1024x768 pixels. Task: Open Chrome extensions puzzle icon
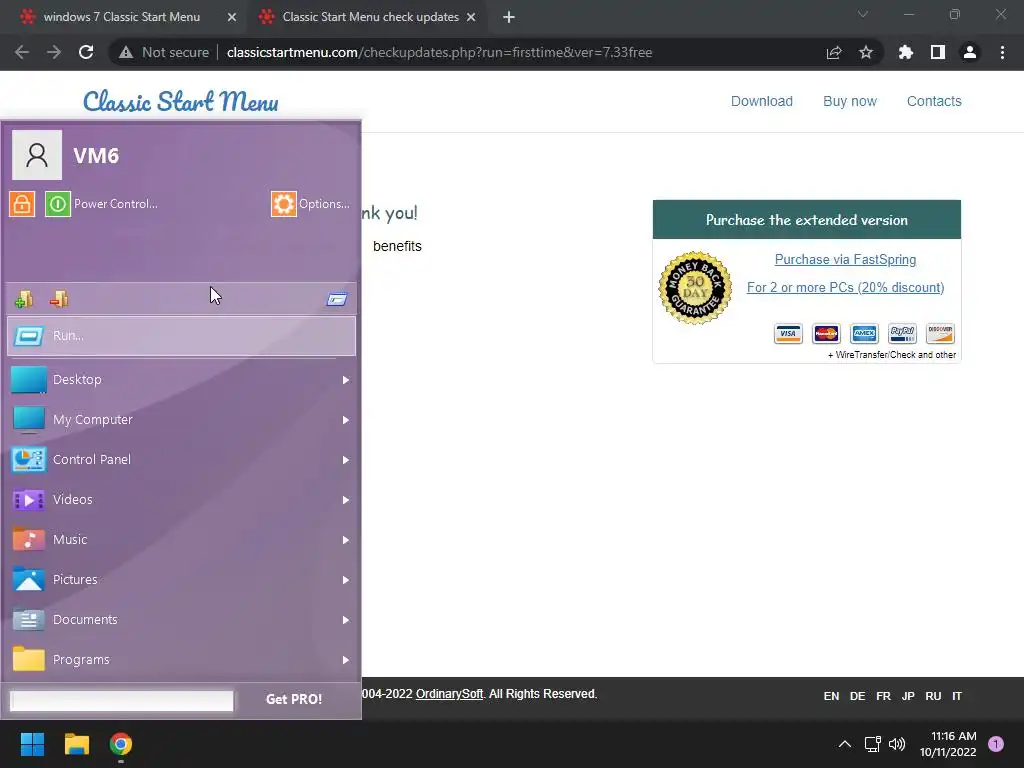pos(906,52)
